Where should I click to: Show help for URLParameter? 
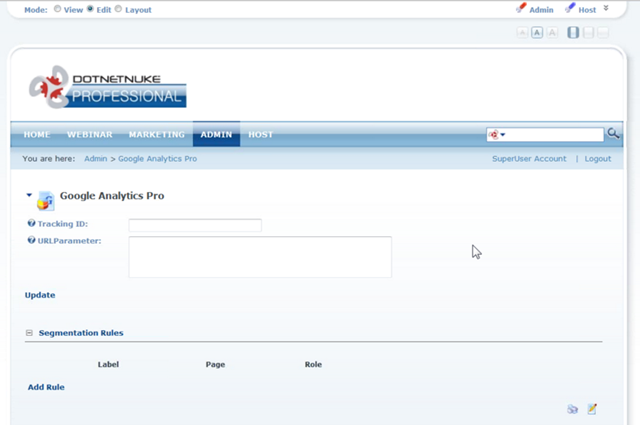point(31,240)
